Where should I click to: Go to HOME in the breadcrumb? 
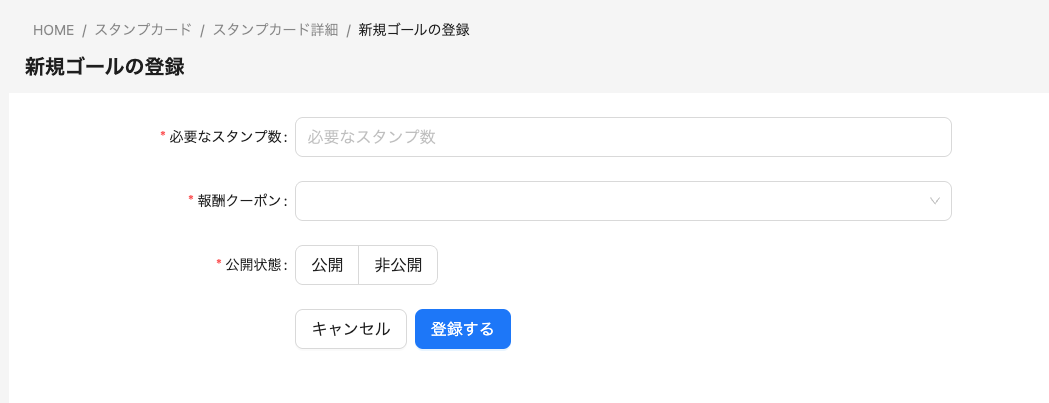[x=53, y=30]
